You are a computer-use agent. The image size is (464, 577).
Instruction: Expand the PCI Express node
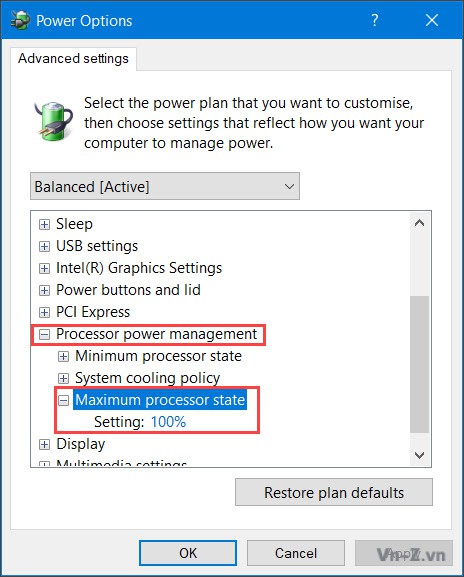click(x=44, y=312)
